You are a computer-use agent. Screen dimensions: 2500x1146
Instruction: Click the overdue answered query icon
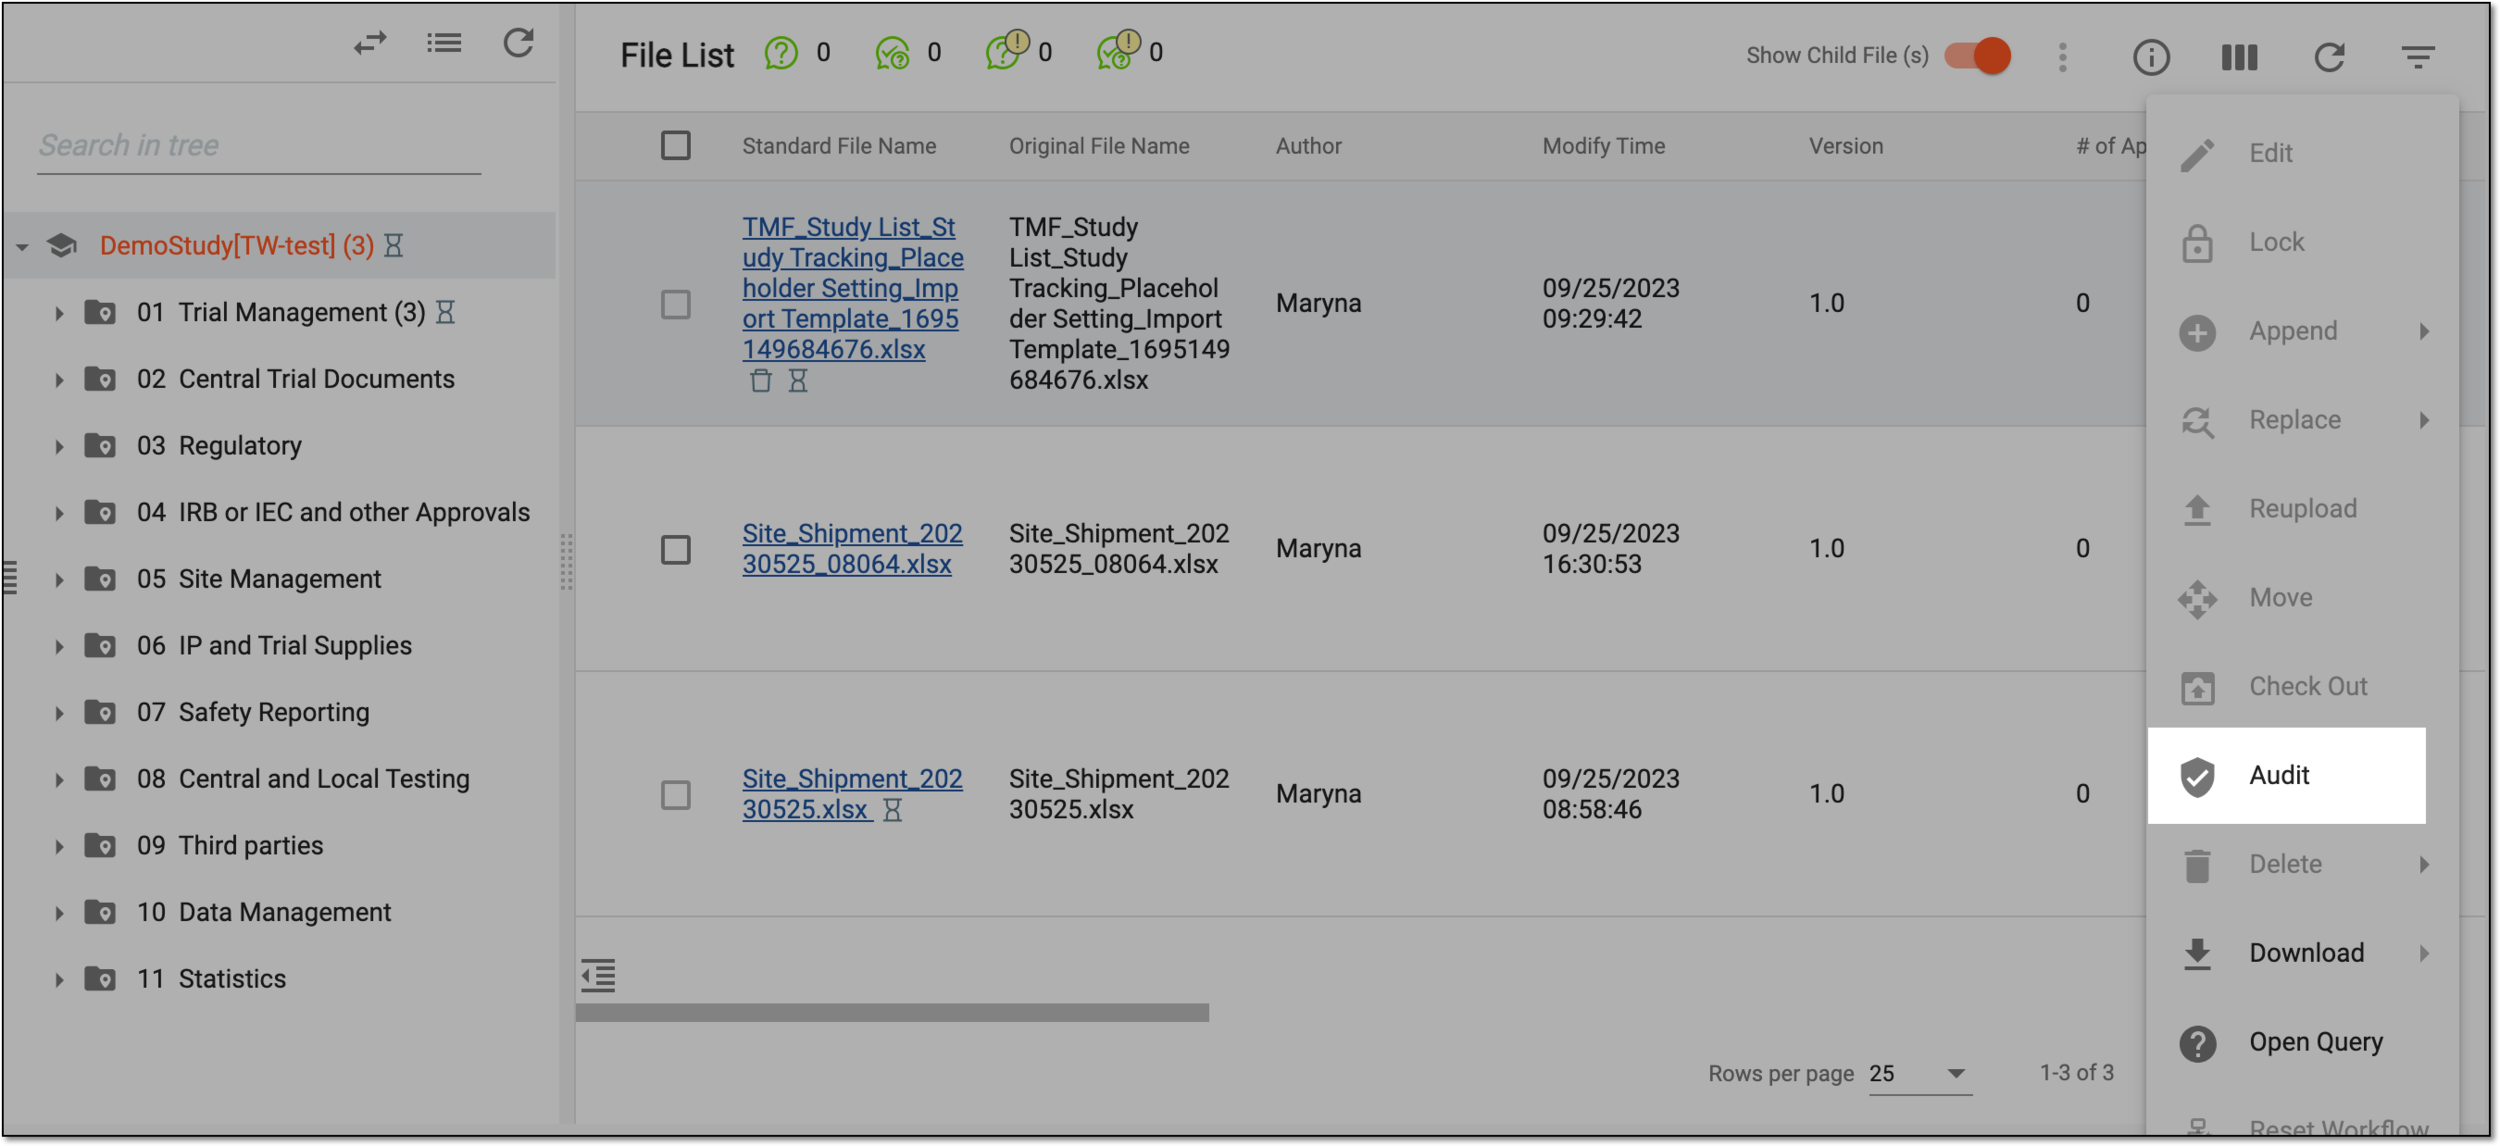(x=1117, y=50)
